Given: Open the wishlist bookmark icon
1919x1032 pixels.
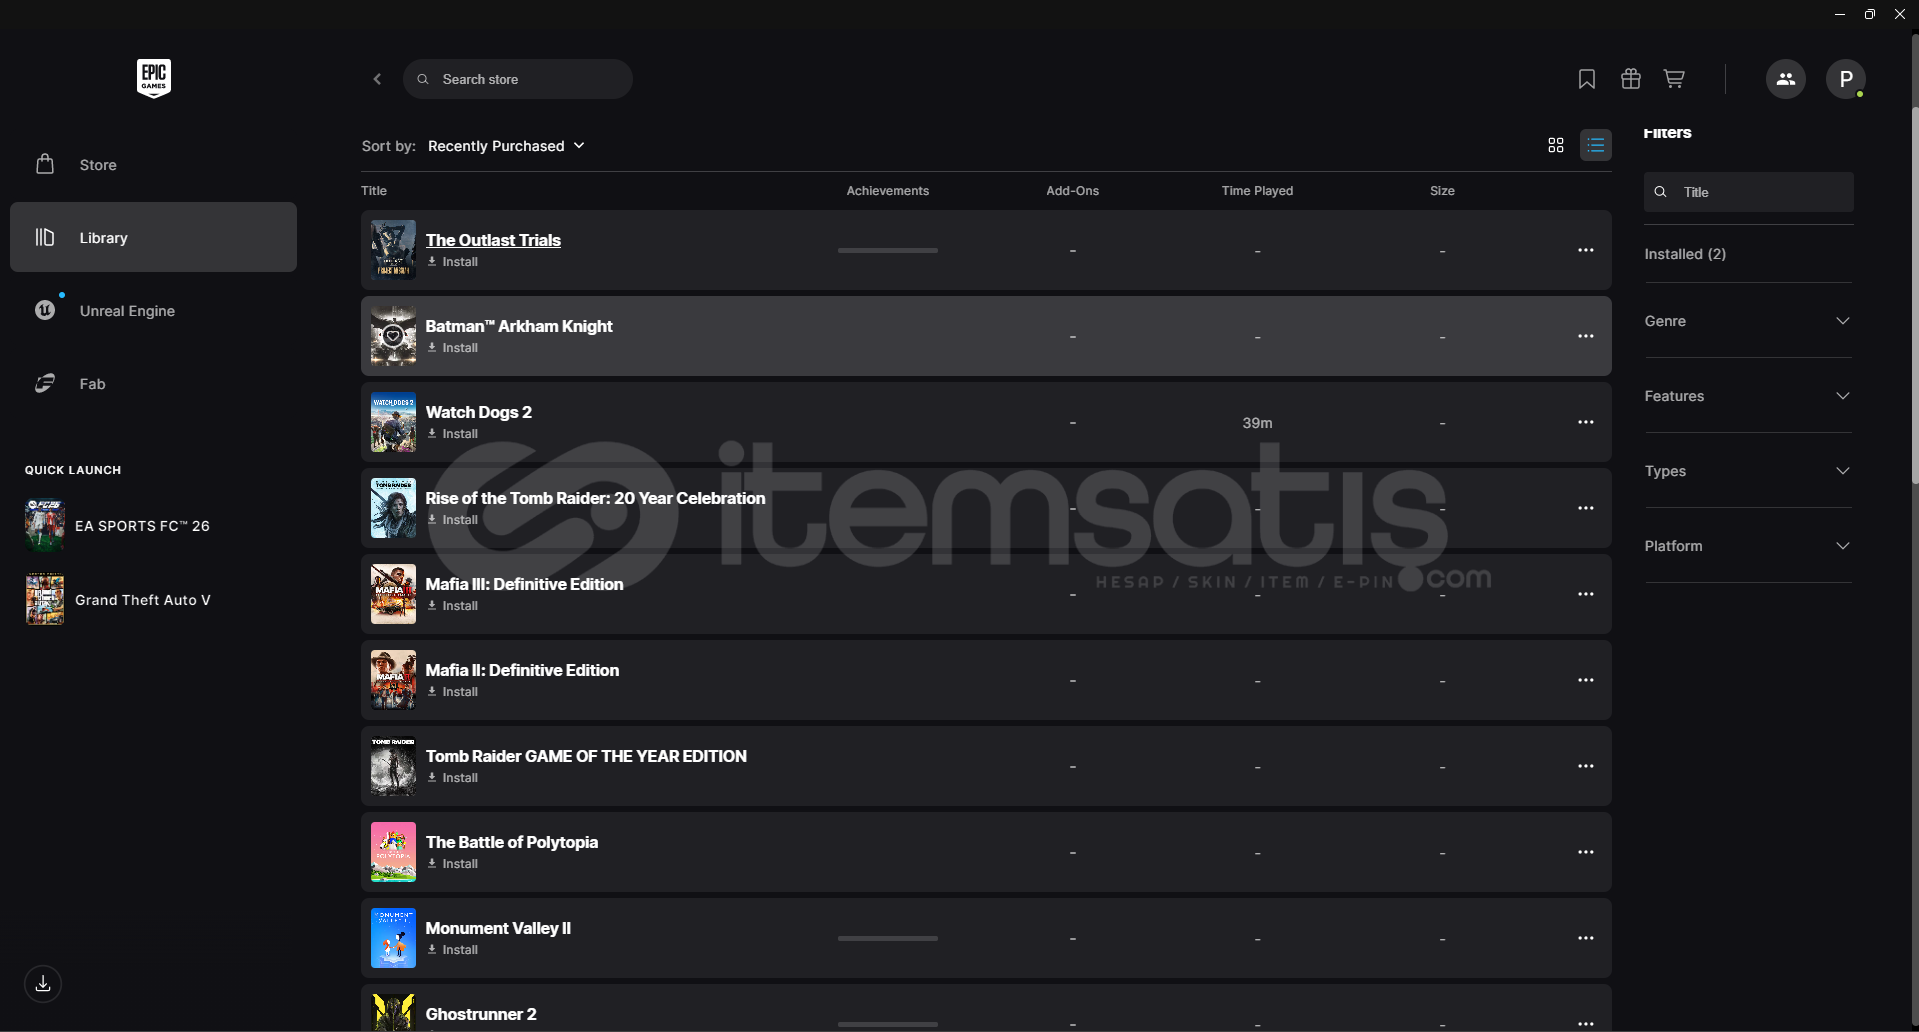Looking at the screenshot, I should pos(1587,79).
